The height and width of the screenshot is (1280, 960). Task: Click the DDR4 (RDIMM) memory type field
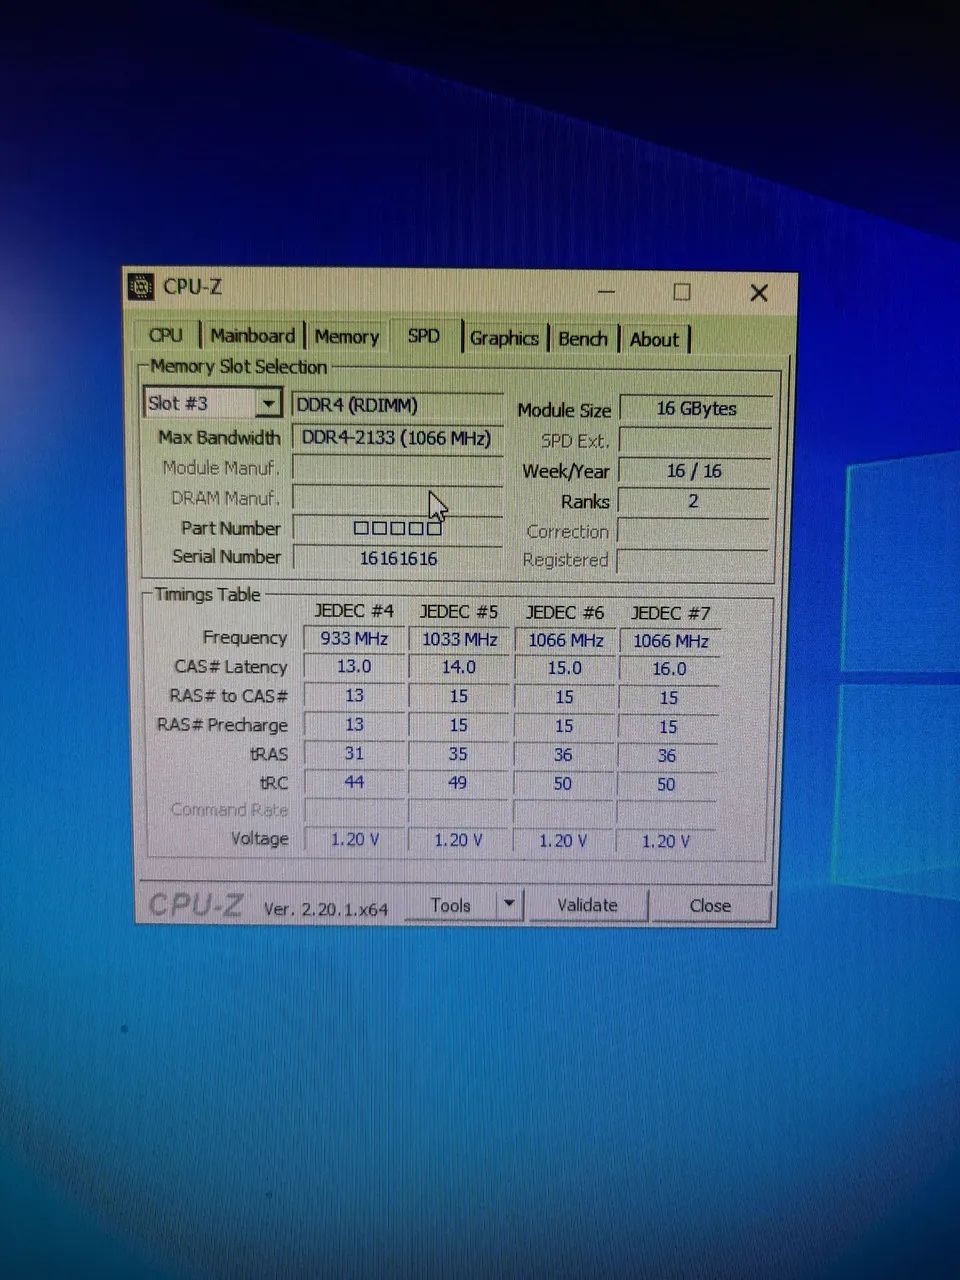(x=398, y=405)
